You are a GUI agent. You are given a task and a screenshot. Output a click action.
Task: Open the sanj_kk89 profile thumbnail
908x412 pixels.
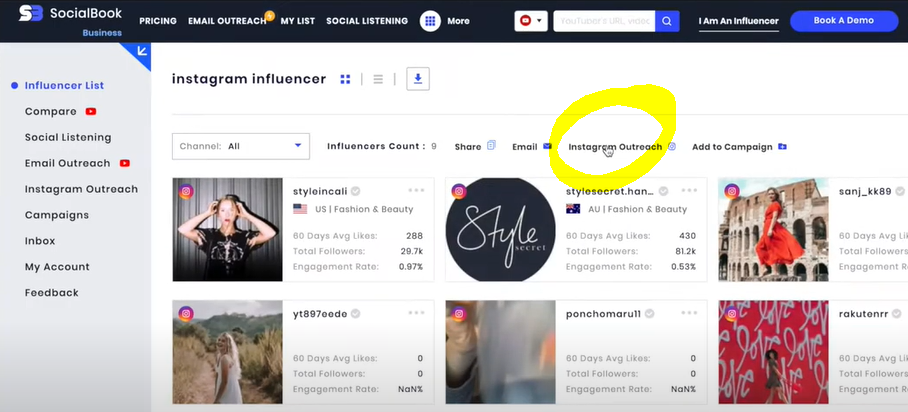click(773, 229)
